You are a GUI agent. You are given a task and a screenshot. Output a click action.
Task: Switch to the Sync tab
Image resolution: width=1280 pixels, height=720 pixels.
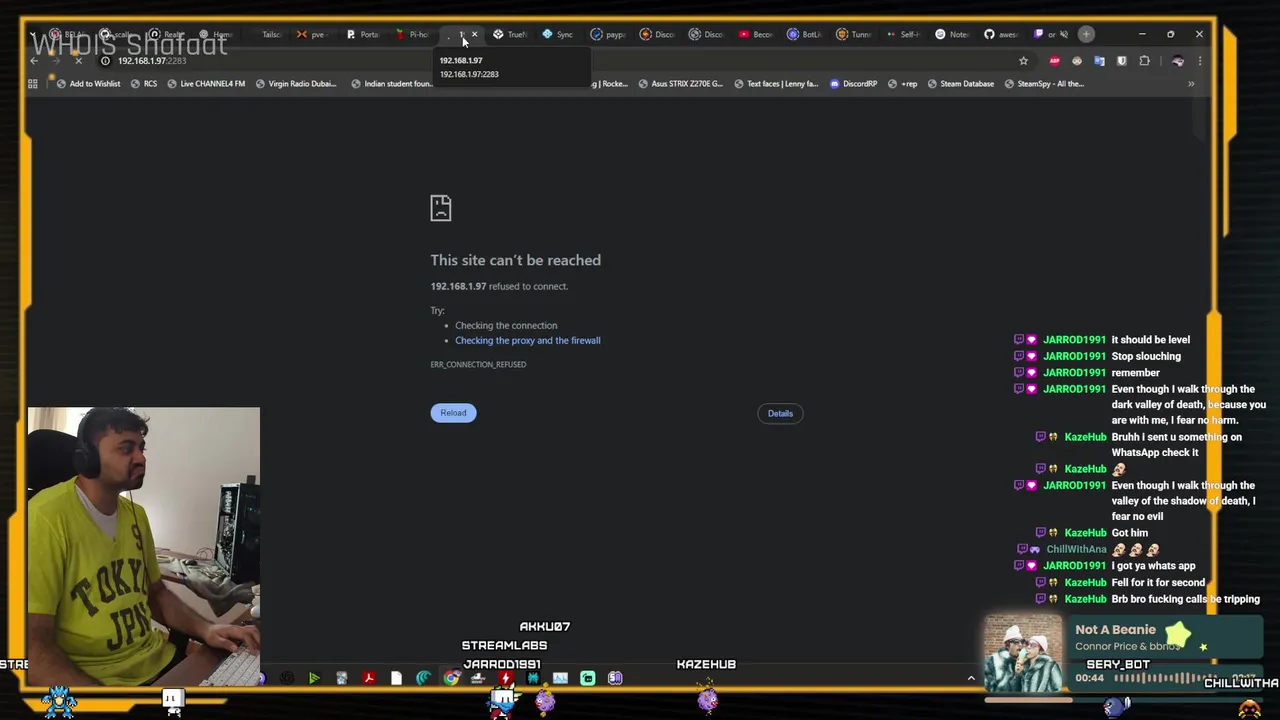[x=558, y=34]
